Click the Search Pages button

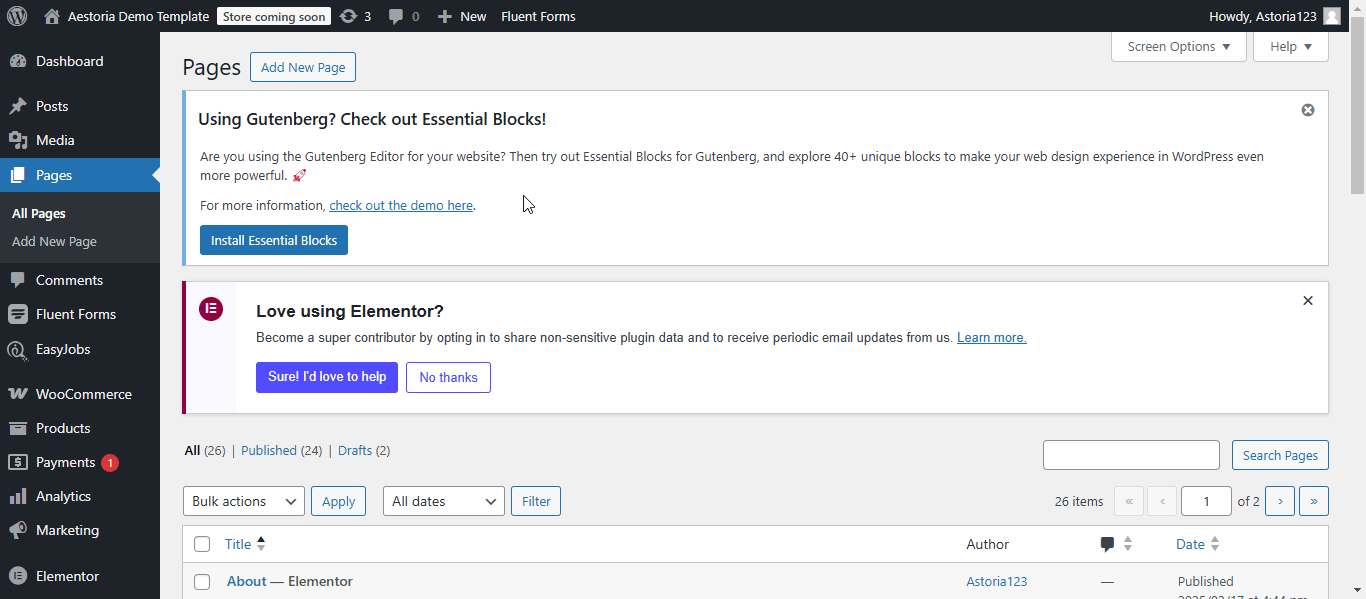pos(1280,455)
